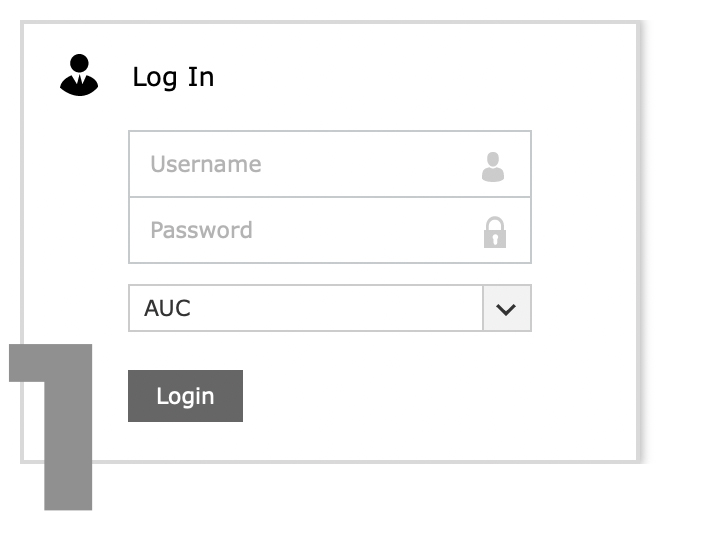Image resolution: width=704 pixels, height=534 pixels.
Task: Click the Username placeholder text
Action: coord(206,164)
